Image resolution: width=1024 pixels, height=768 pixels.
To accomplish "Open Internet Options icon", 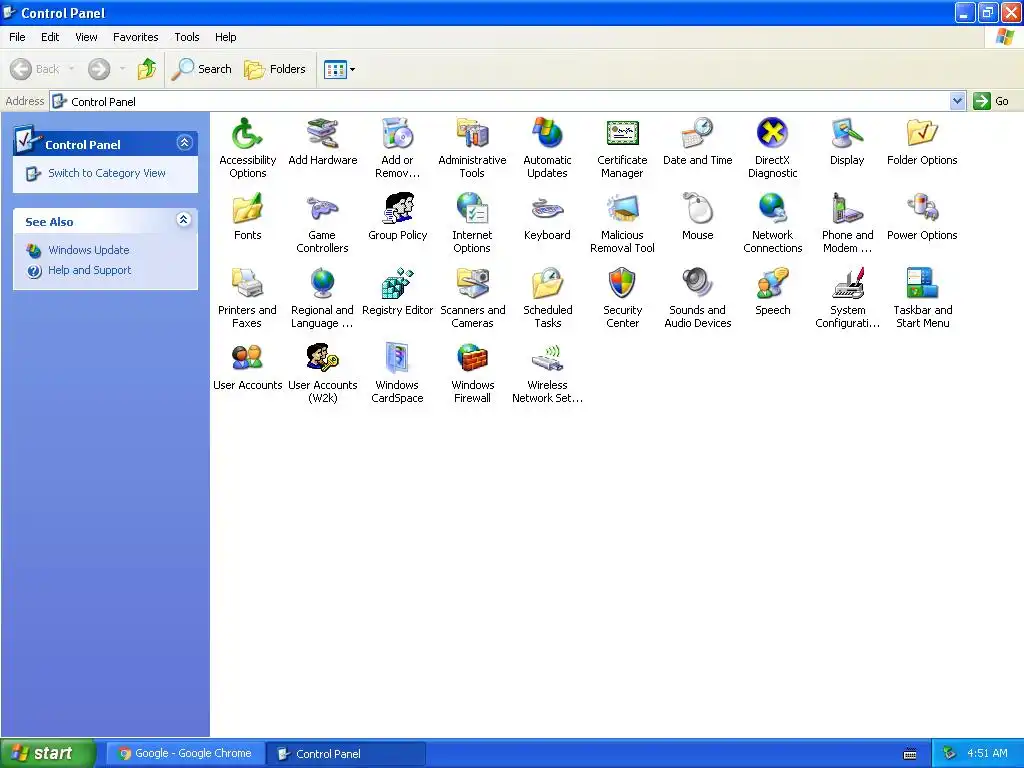I will pos(472,208).
